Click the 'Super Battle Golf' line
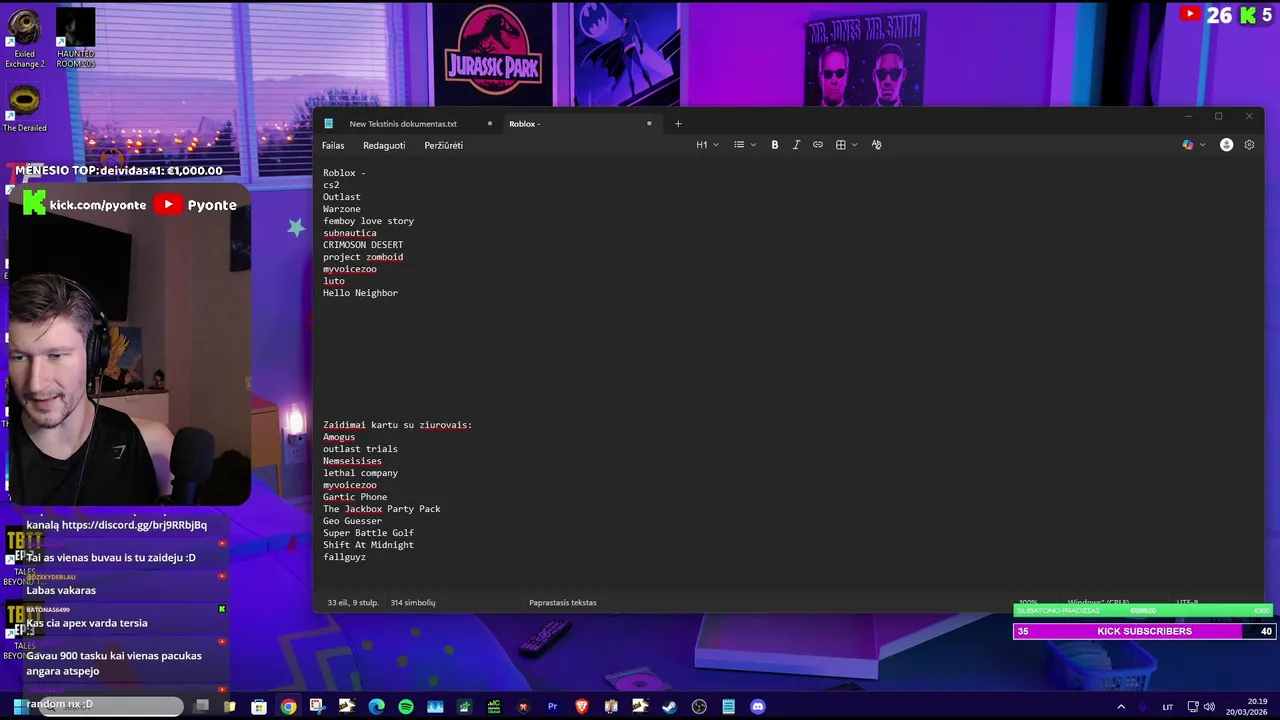Viewport: 1280px width, 720px height. point(368,533)
